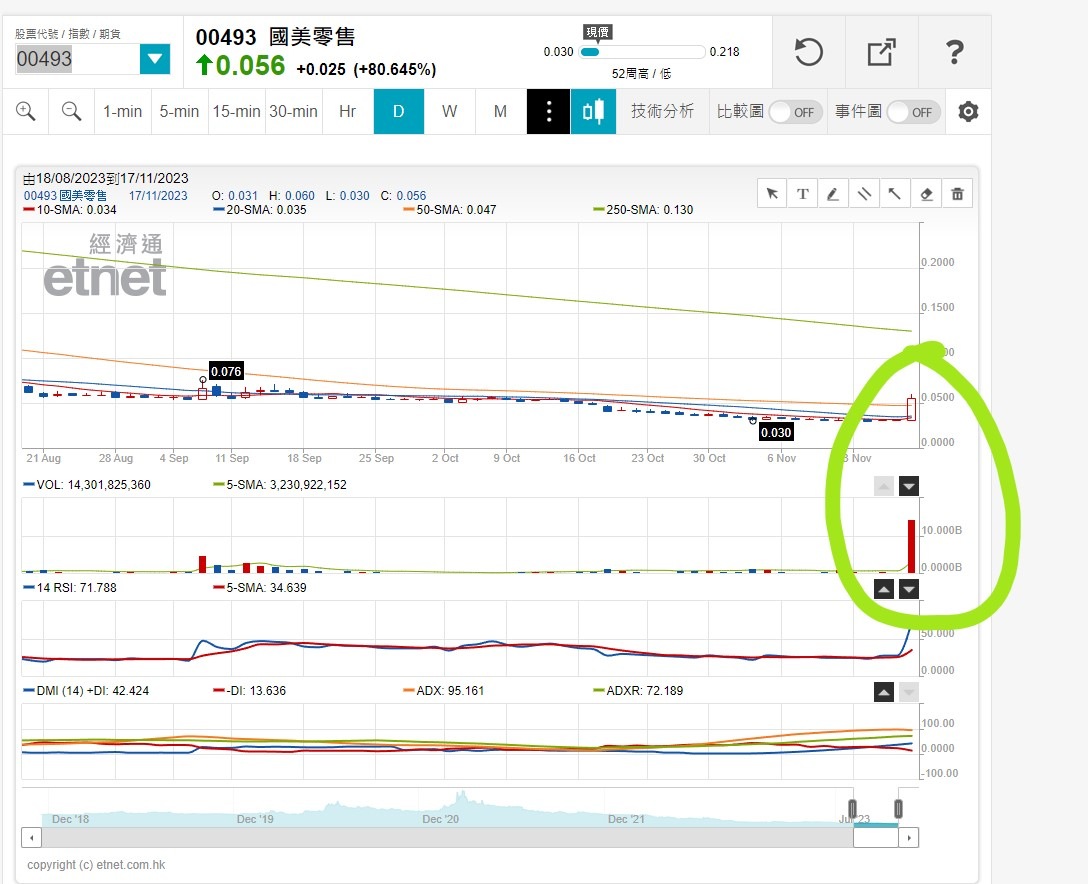Open help via question mark icon
The image size is (1088, 884).
click(955, 52)
